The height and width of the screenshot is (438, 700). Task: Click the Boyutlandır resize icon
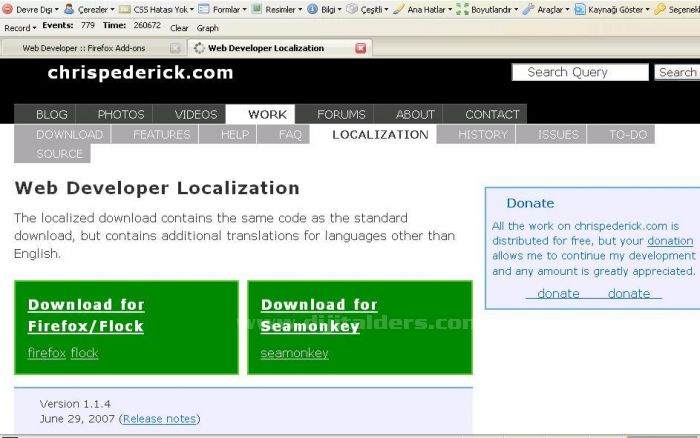click(463, 9)
